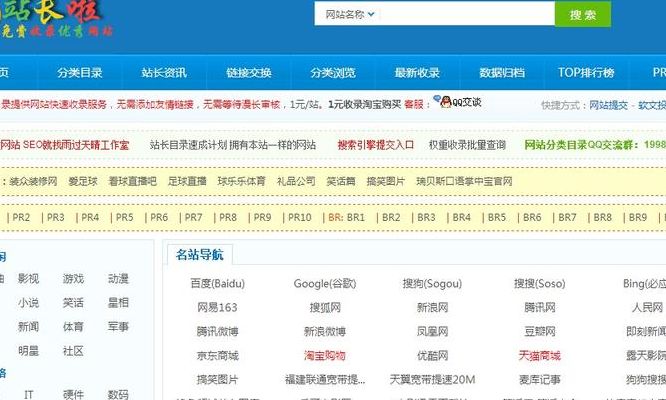Viewport: 666px width, 400px height.
Task: Go to 链接交换 in the nav bar
Action: pos(248,73)
